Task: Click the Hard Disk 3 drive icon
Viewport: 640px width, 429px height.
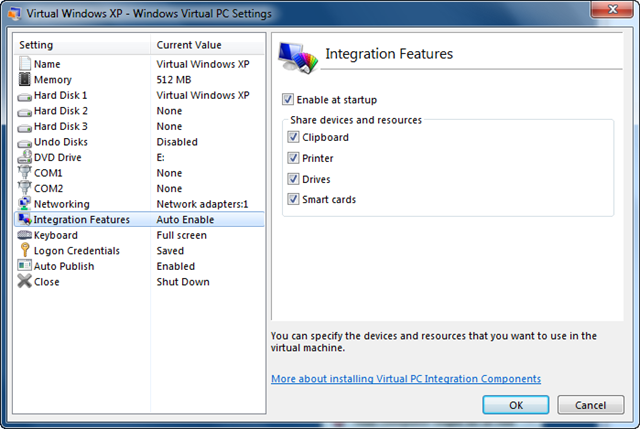Action: click(x=24, y=128)
